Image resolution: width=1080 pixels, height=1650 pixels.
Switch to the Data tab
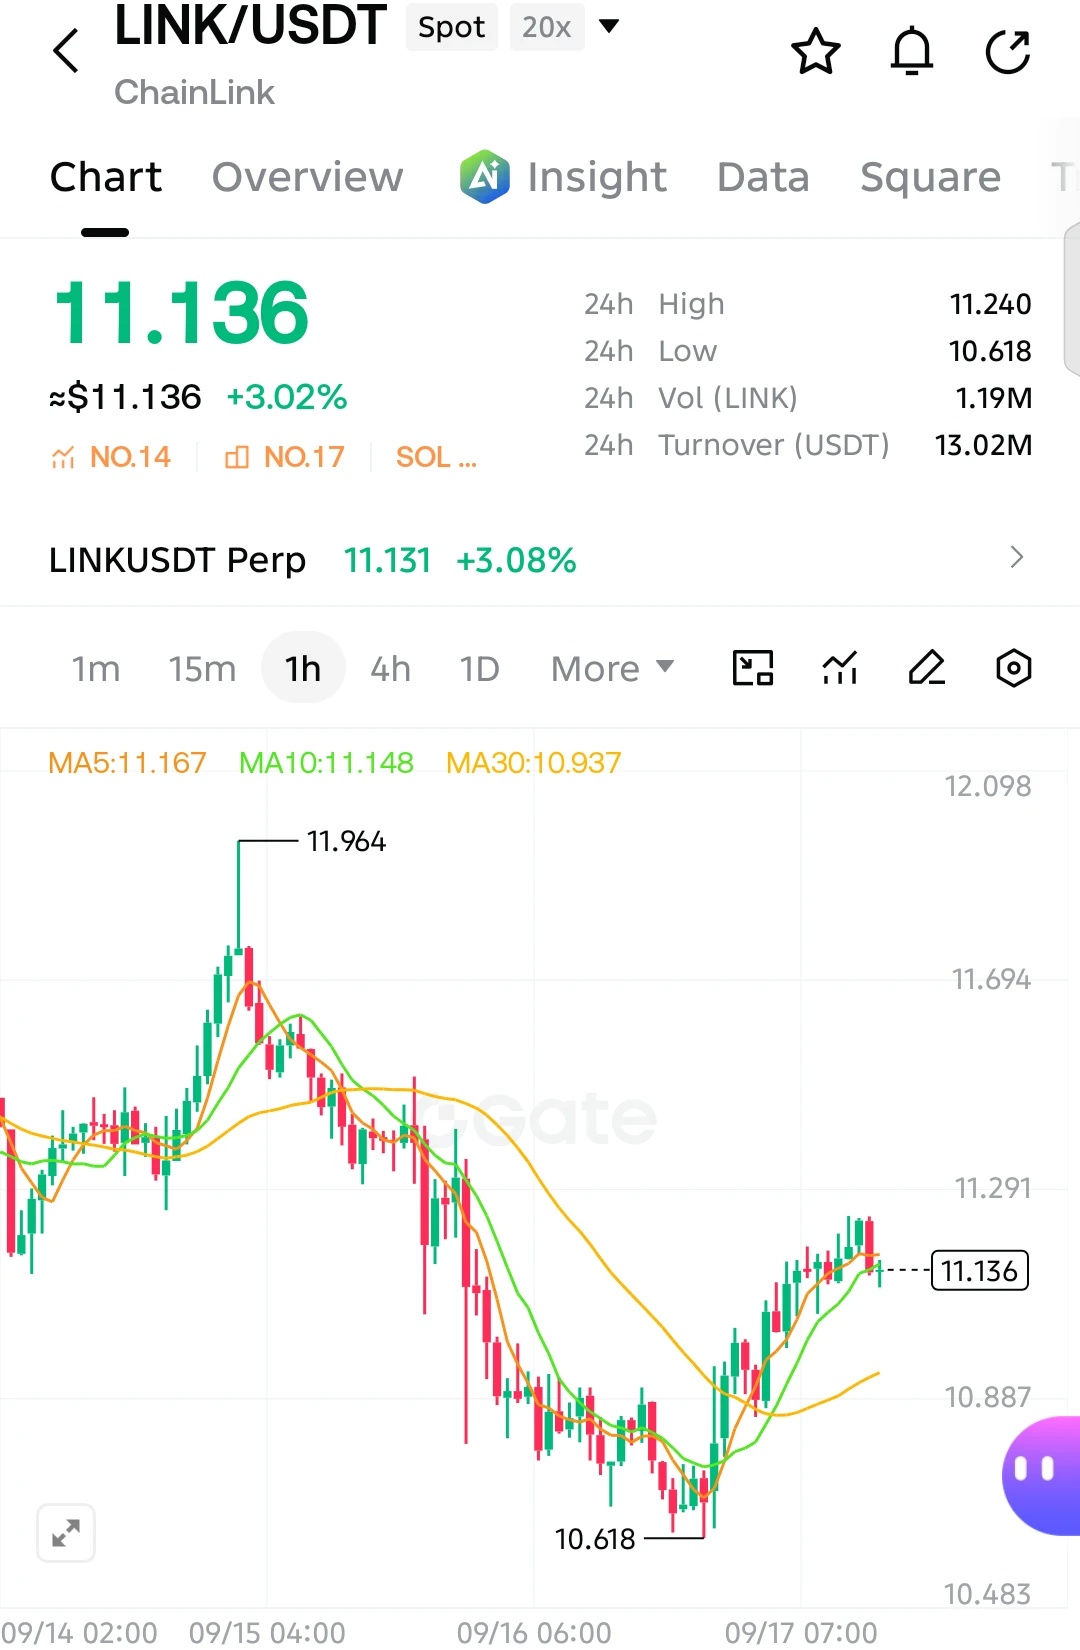(763, 177)
